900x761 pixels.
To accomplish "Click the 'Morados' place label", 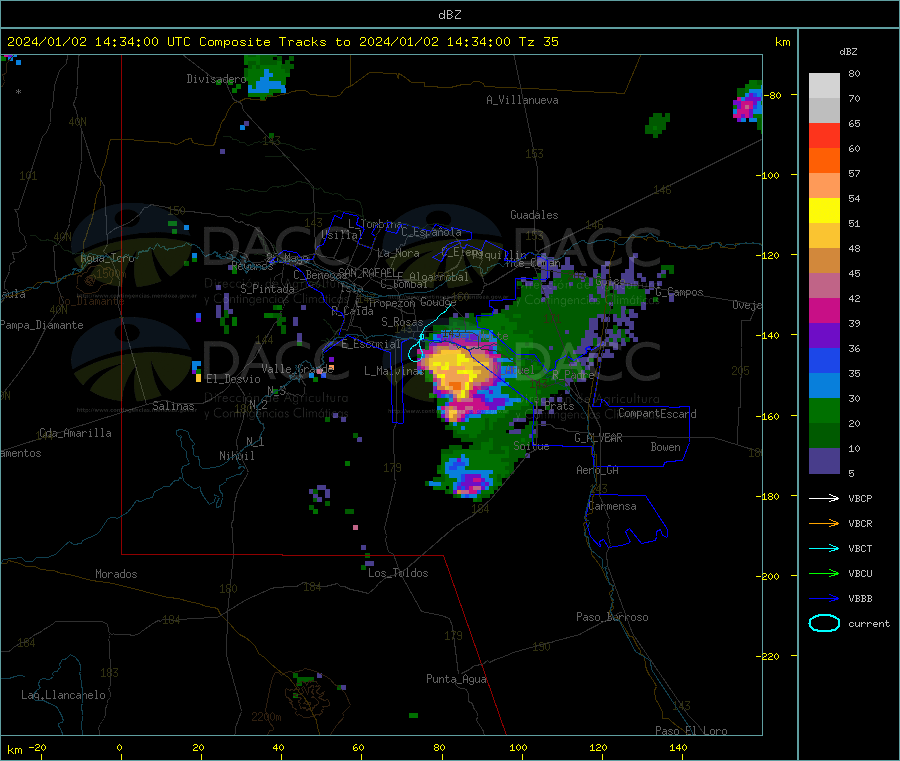I will coord(116,574).
